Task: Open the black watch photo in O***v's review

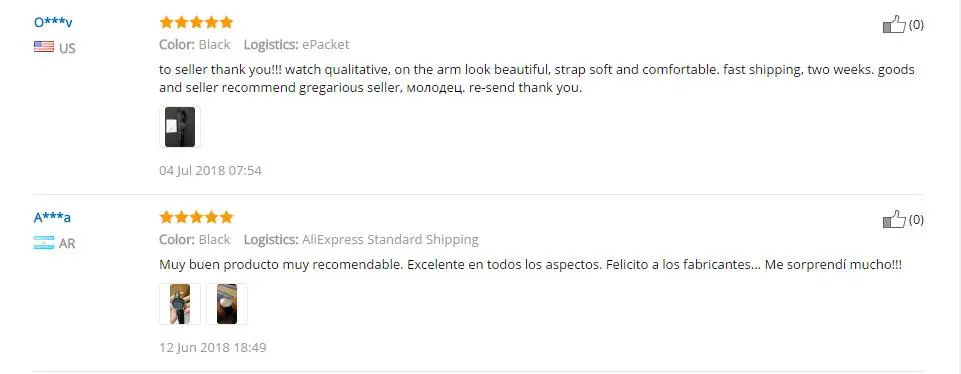Action: point(180,127)
